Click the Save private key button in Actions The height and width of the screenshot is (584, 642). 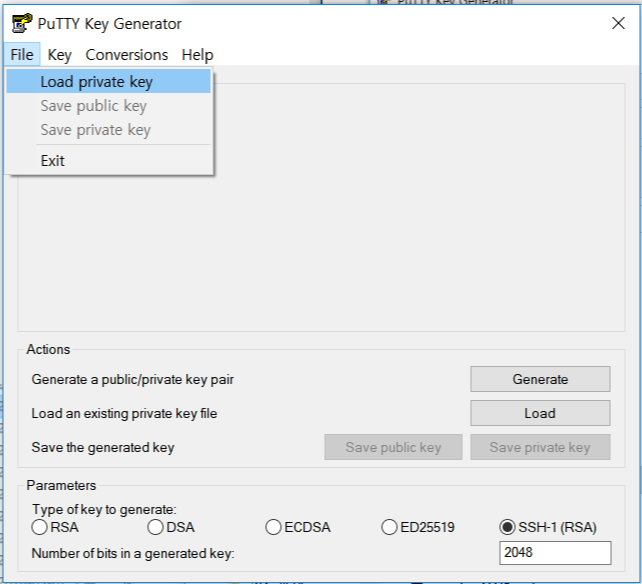(540, 447)
